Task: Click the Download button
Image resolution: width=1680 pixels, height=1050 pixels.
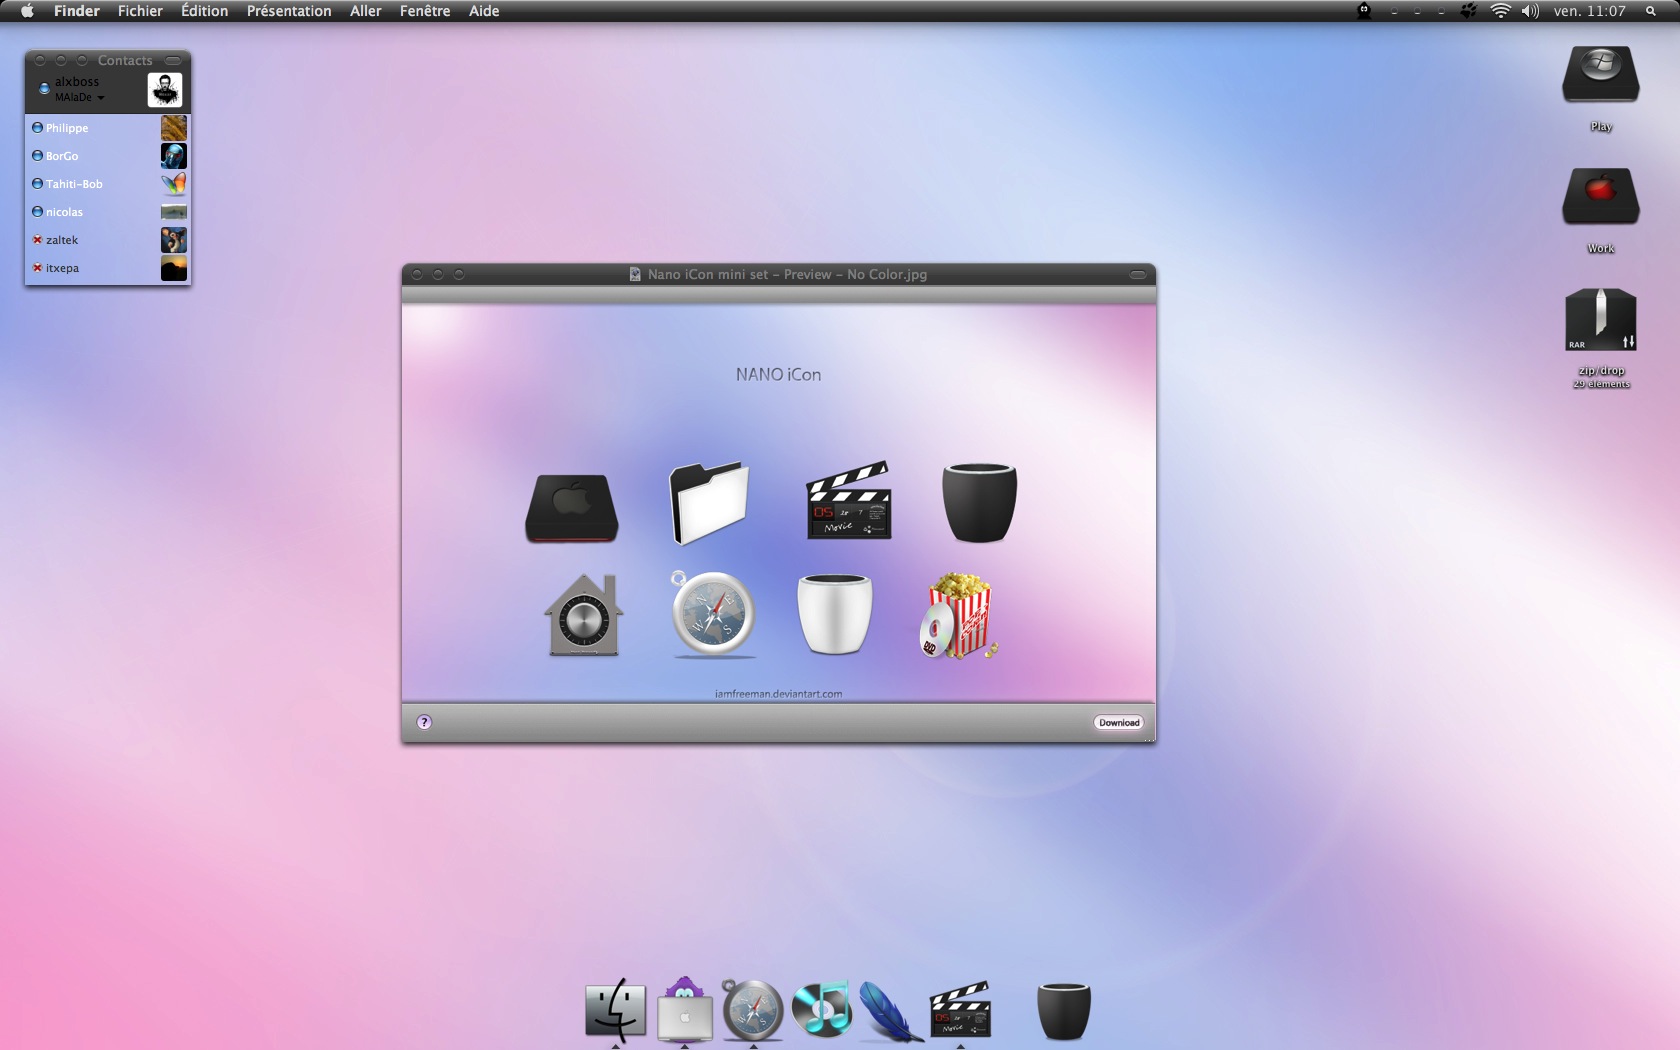Action: [x=1119, y=722]
